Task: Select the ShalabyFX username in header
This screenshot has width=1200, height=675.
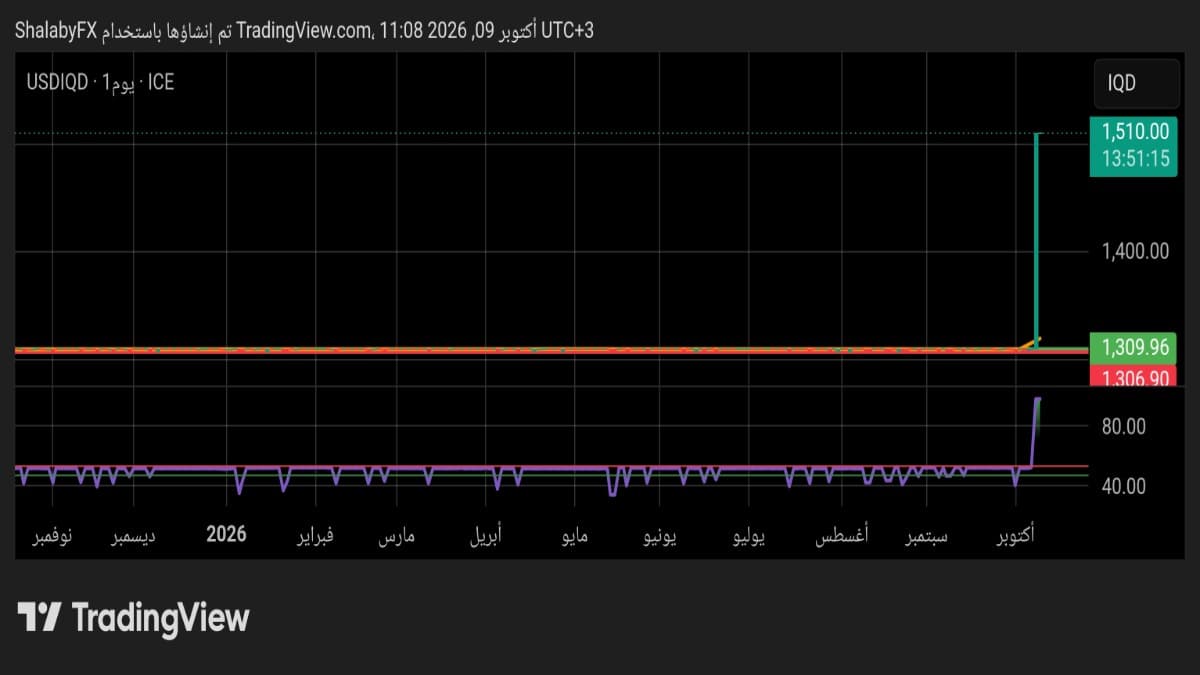Action: coord(56,31)
